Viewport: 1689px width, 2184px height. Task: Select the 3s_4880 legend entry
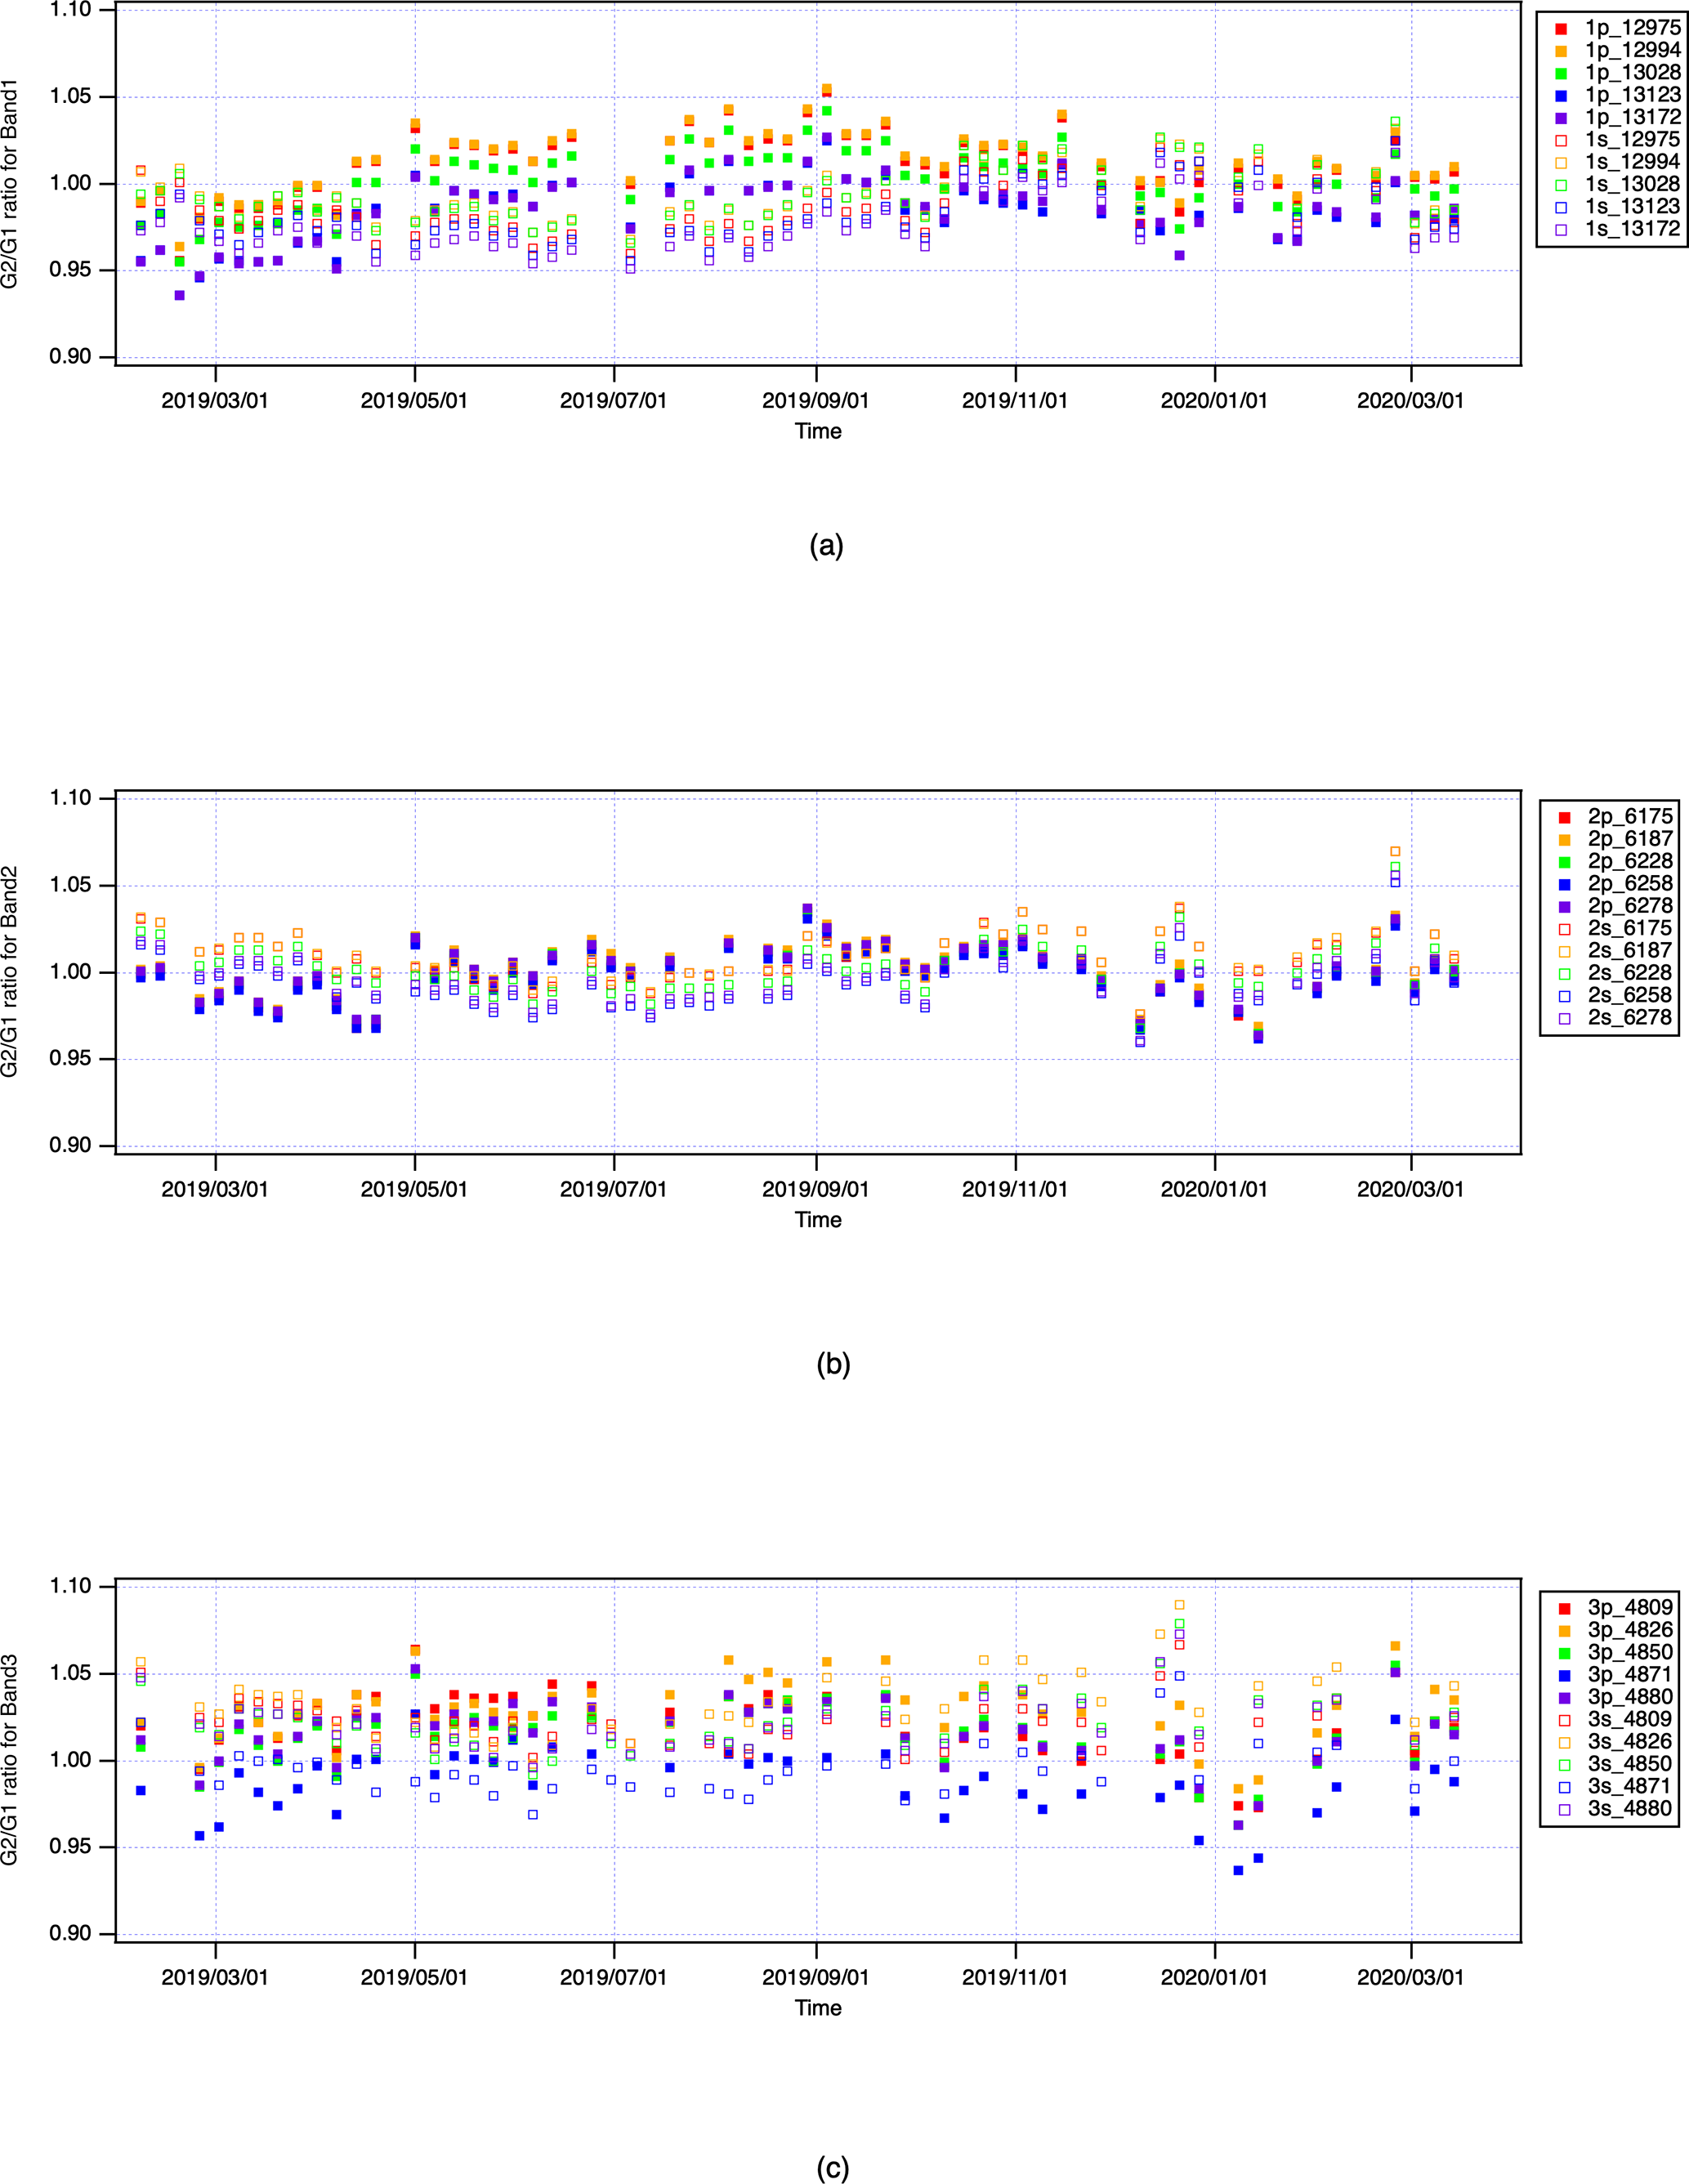tap(1630, 1808)
